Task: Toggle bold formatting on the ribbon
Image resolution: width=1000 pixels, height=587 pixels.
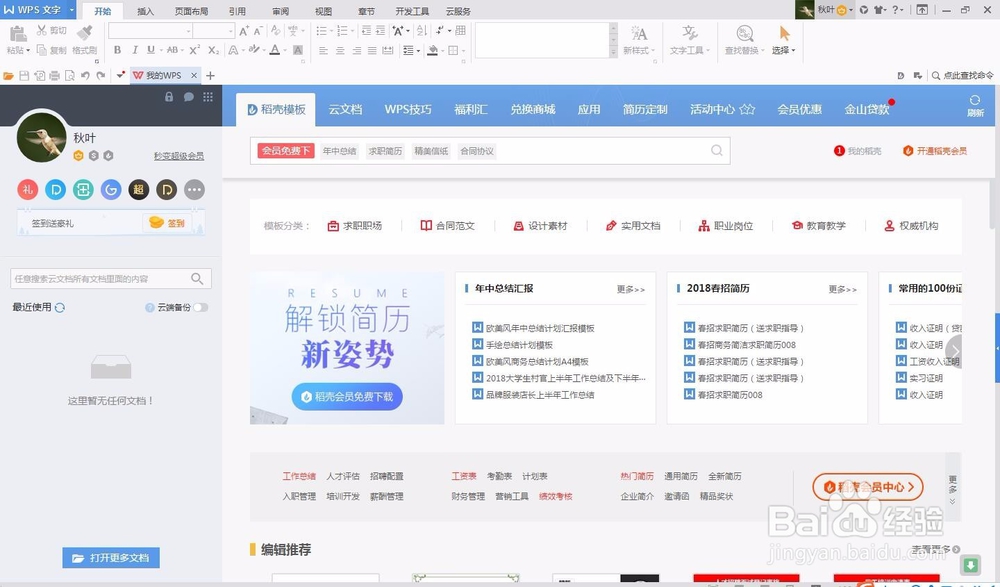Action: point(118,49)
